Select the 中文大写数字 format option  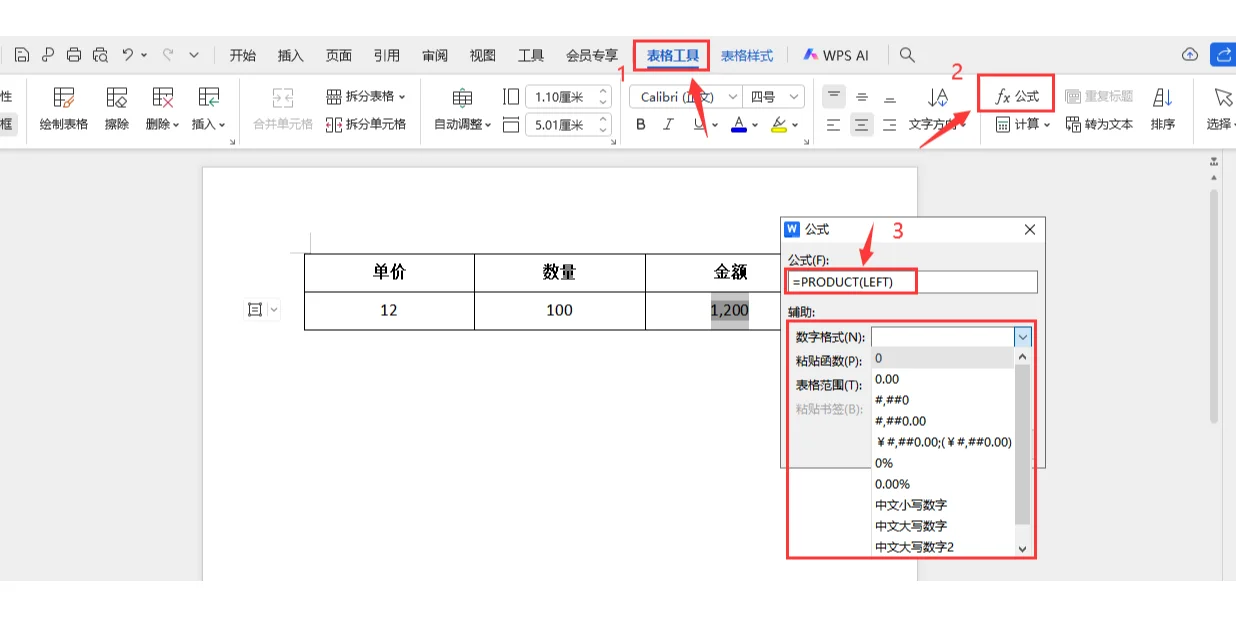(910, 526)
